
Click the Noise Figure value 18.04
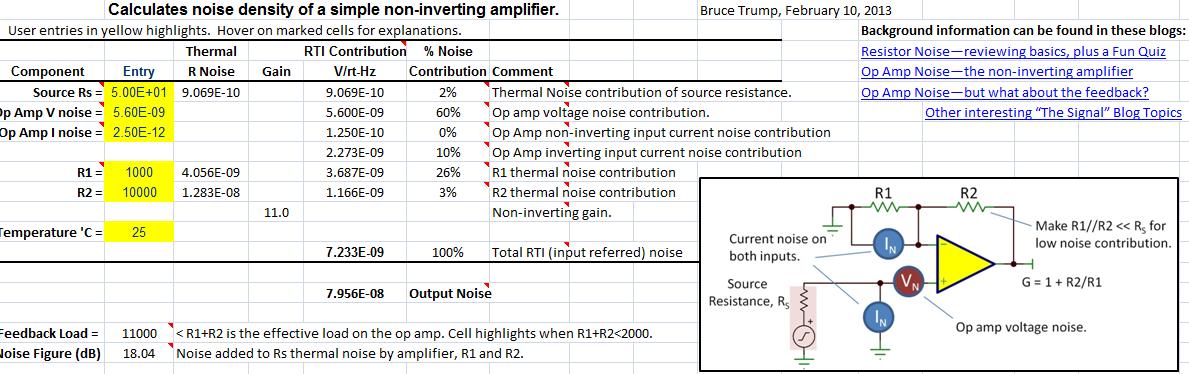pos(140,353)
